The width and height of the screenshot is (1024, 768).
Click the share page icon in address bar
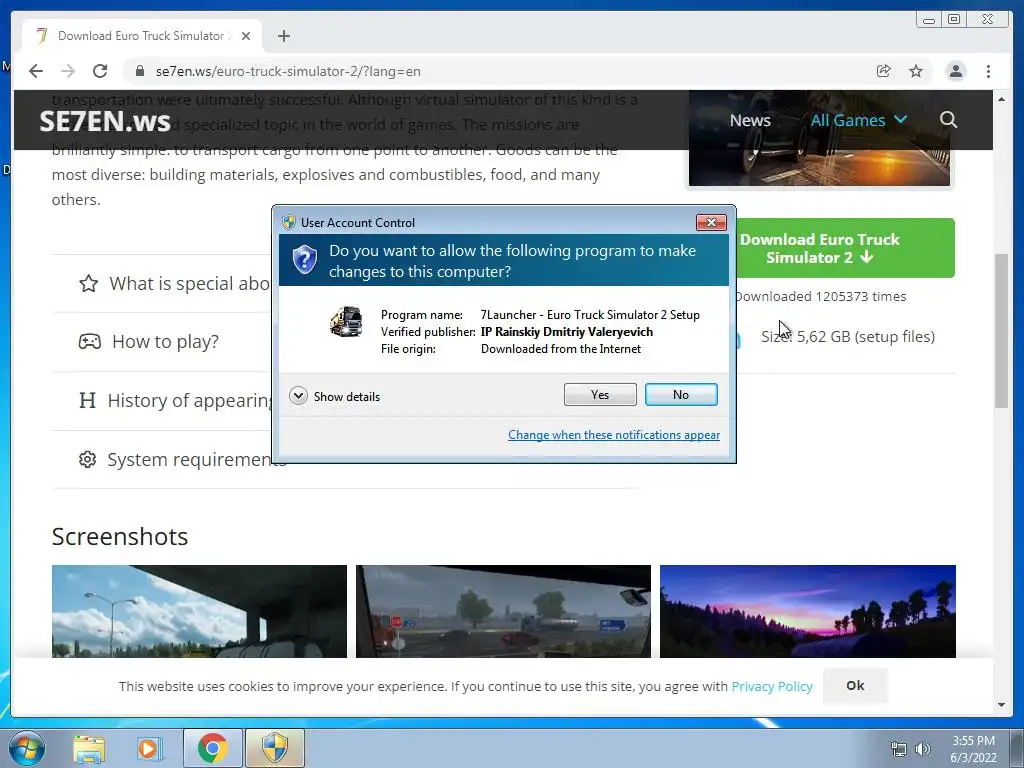[884, 71]
